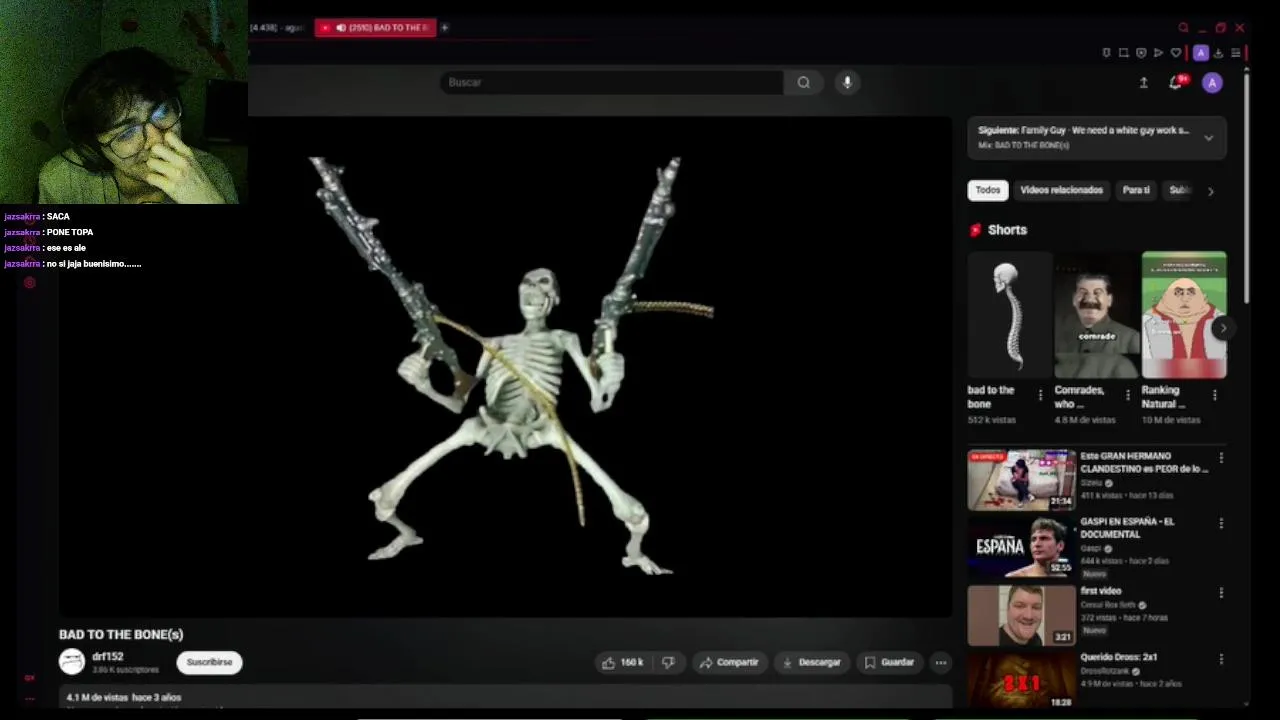This screenshot has width=1280, height=720.
Task: Click the browser heart bookmark icon
Action: (1176, 53)
